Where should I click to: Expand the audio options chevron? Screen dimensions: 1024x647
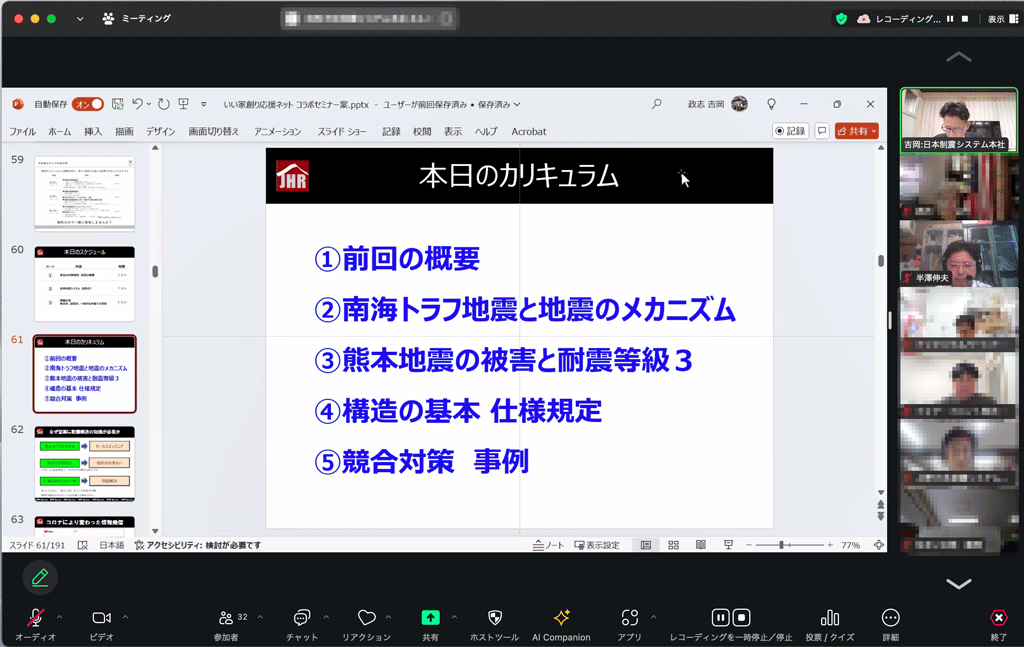(x=59, y=617)
